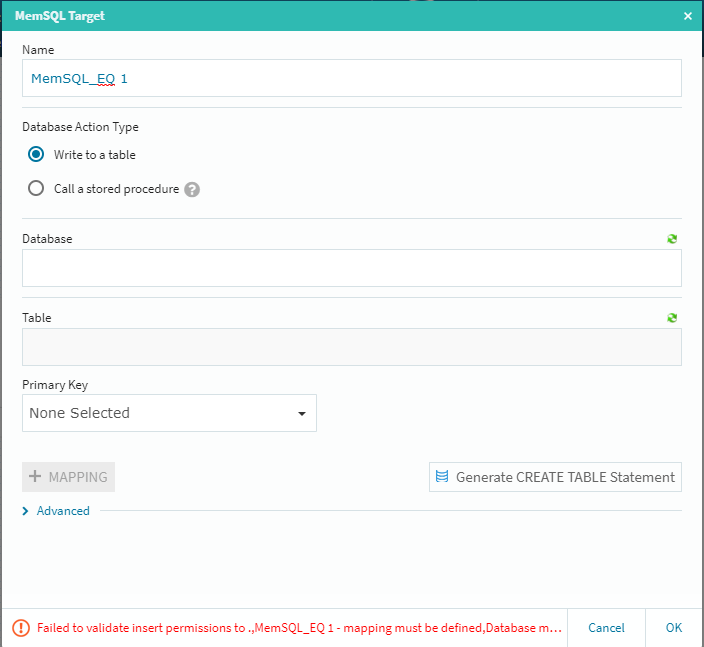Click the validation error message
The height and width of the screenshot is (647, 704).
tap(299, 628)
